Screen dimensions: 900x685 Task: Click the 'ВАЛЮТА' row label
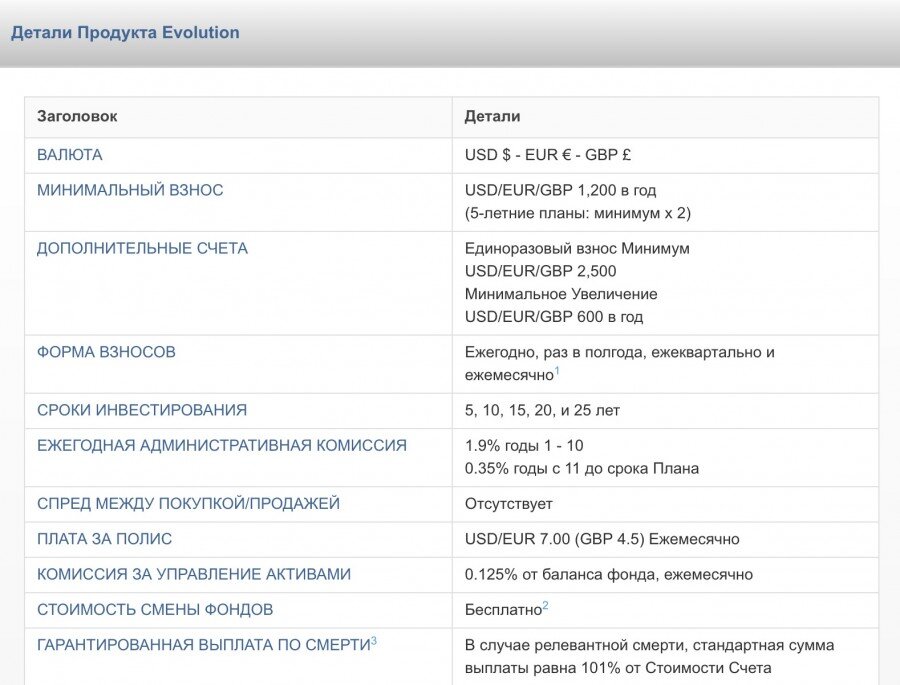pyautogui.click(x=69, y=155)
